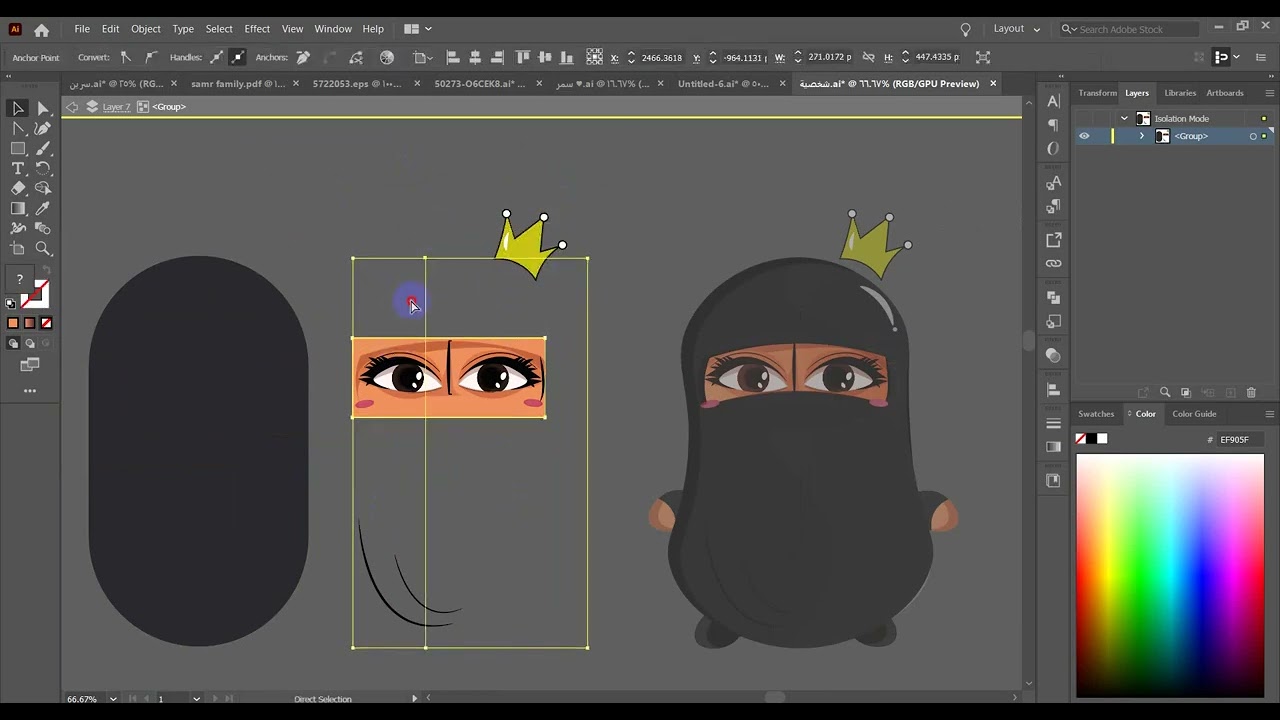Viewport: 1280px width, 720px height.
Task: Select the Type tool
Action: coord(18,168)
